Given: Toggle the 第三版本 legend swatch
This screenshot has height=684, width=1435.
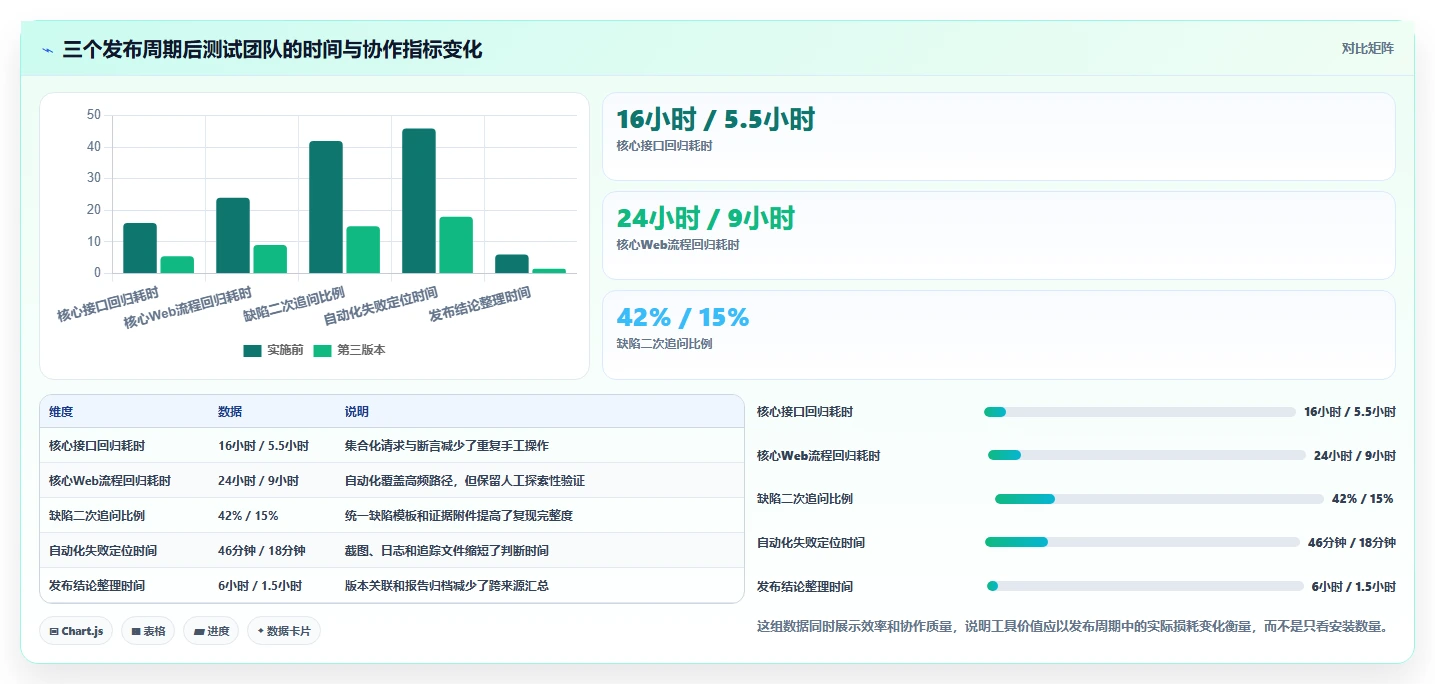Looking at the screenshot, I should [x=322, y=350].
